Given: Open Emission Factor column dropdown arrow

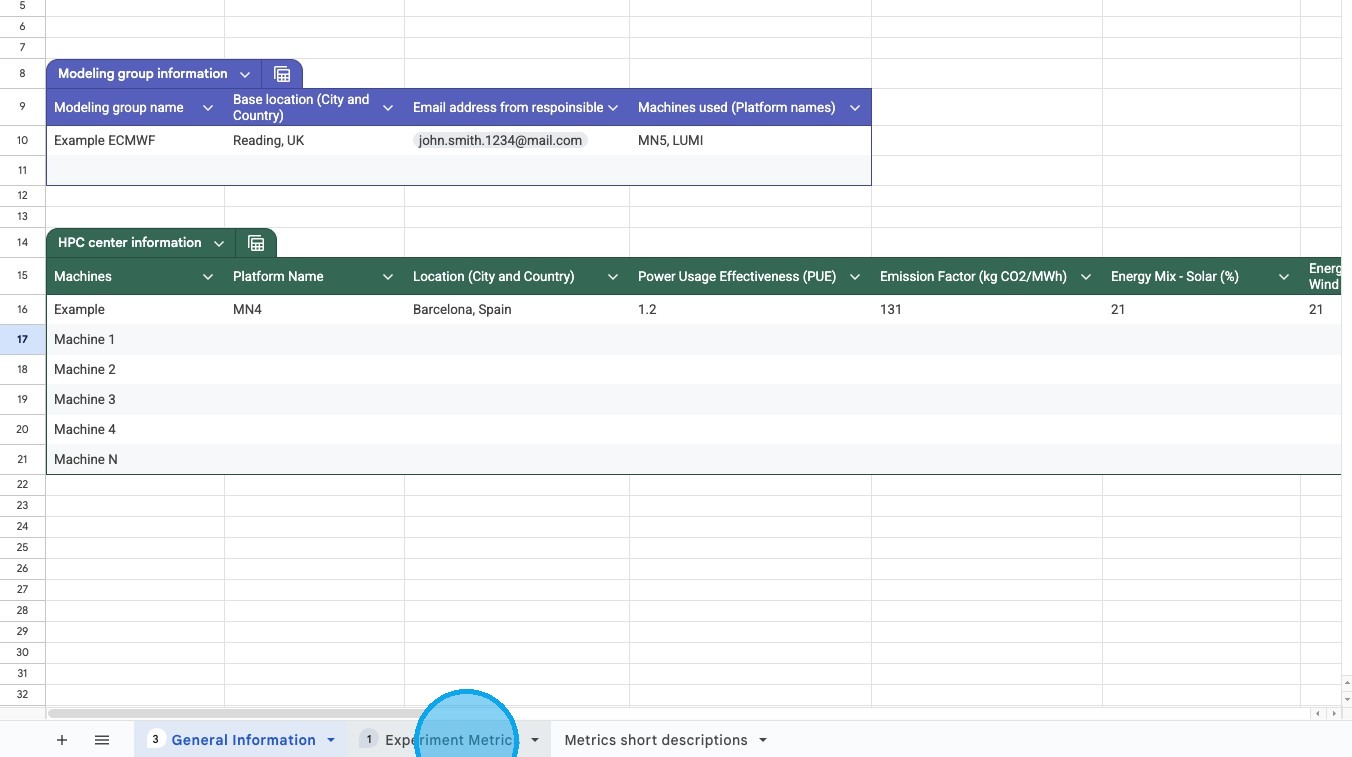Looking at the screenshot, I should pyautogui.click(x=1086, y=277).
